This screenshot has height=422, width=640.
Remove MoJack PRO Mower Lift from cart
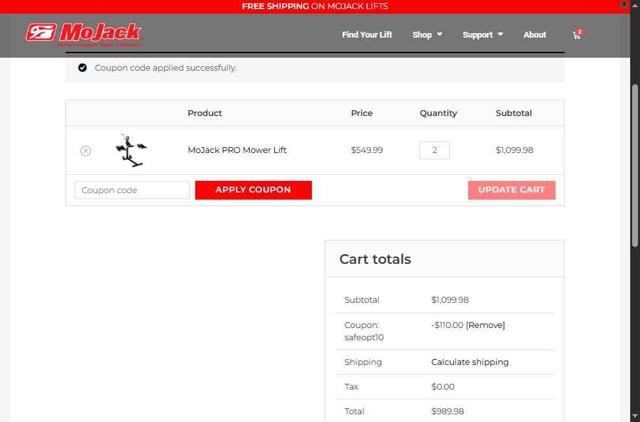click(x=85, y=151)
